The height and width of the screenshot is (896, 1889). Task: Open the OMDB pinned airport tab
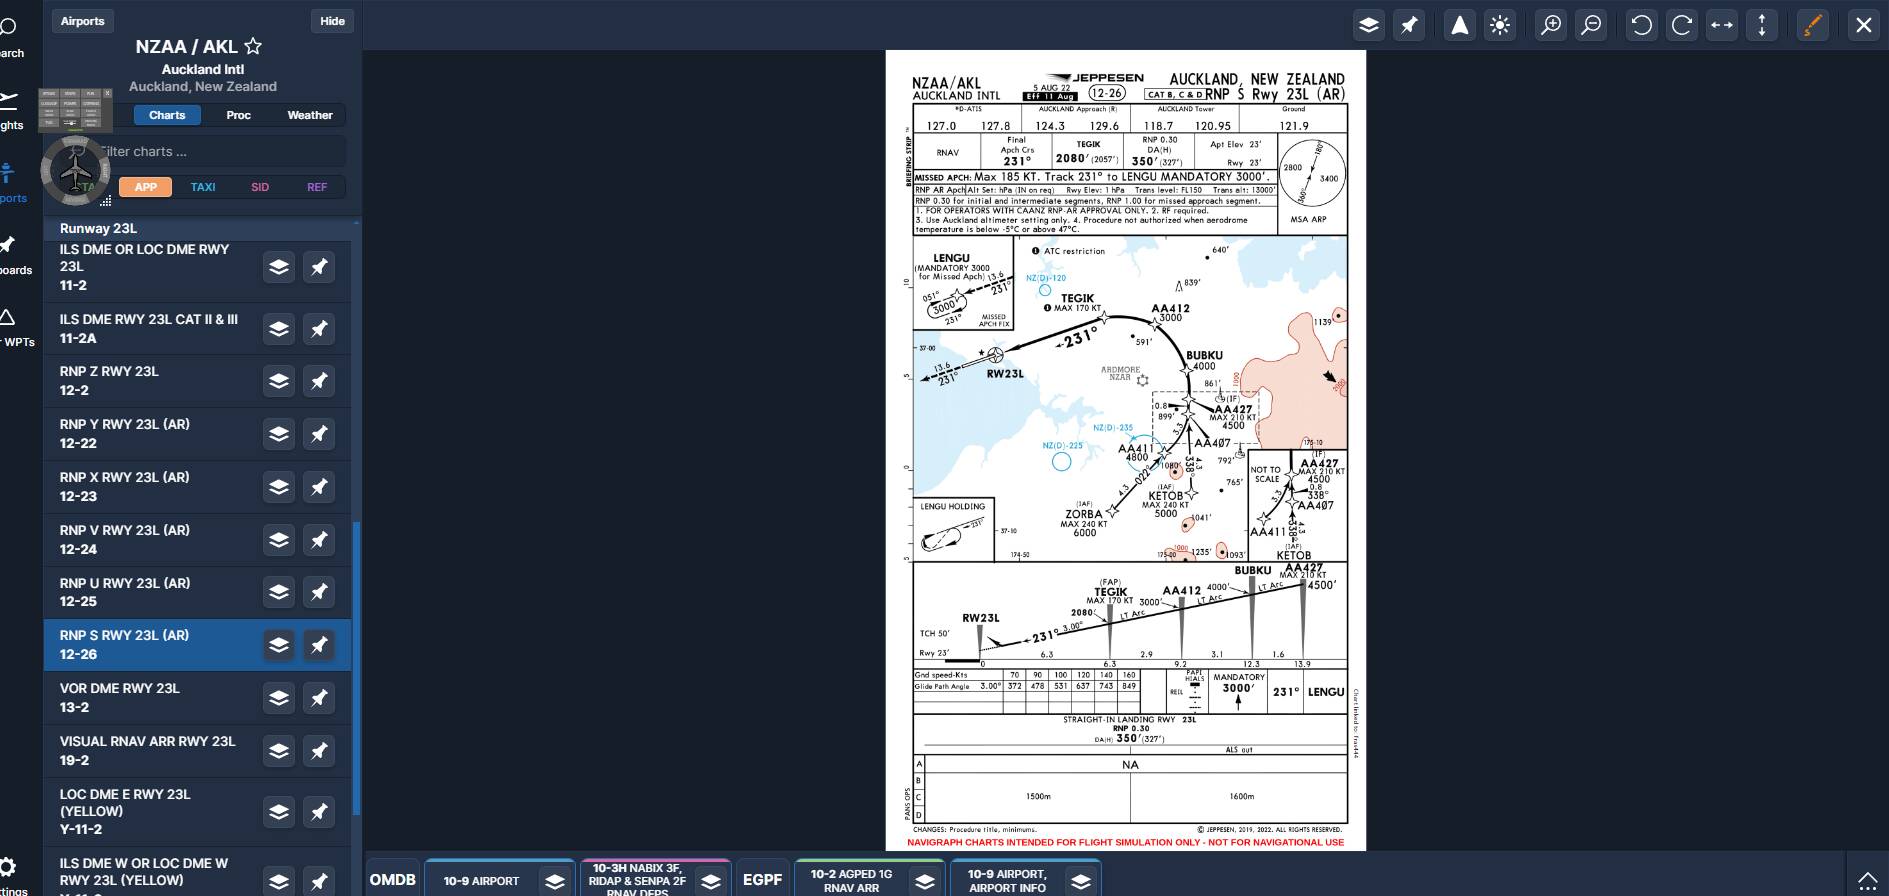pos(393,880)
